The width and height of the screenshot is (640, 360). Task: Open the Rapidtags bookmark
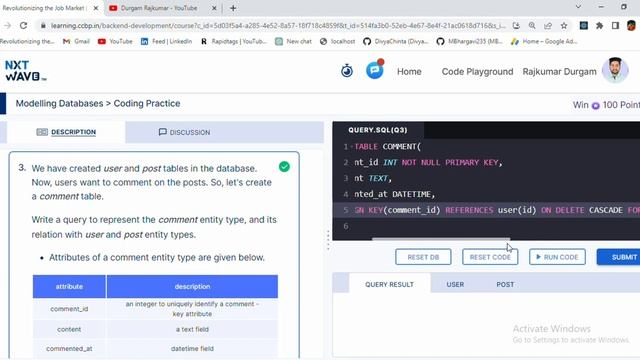[x=233, y=41]
